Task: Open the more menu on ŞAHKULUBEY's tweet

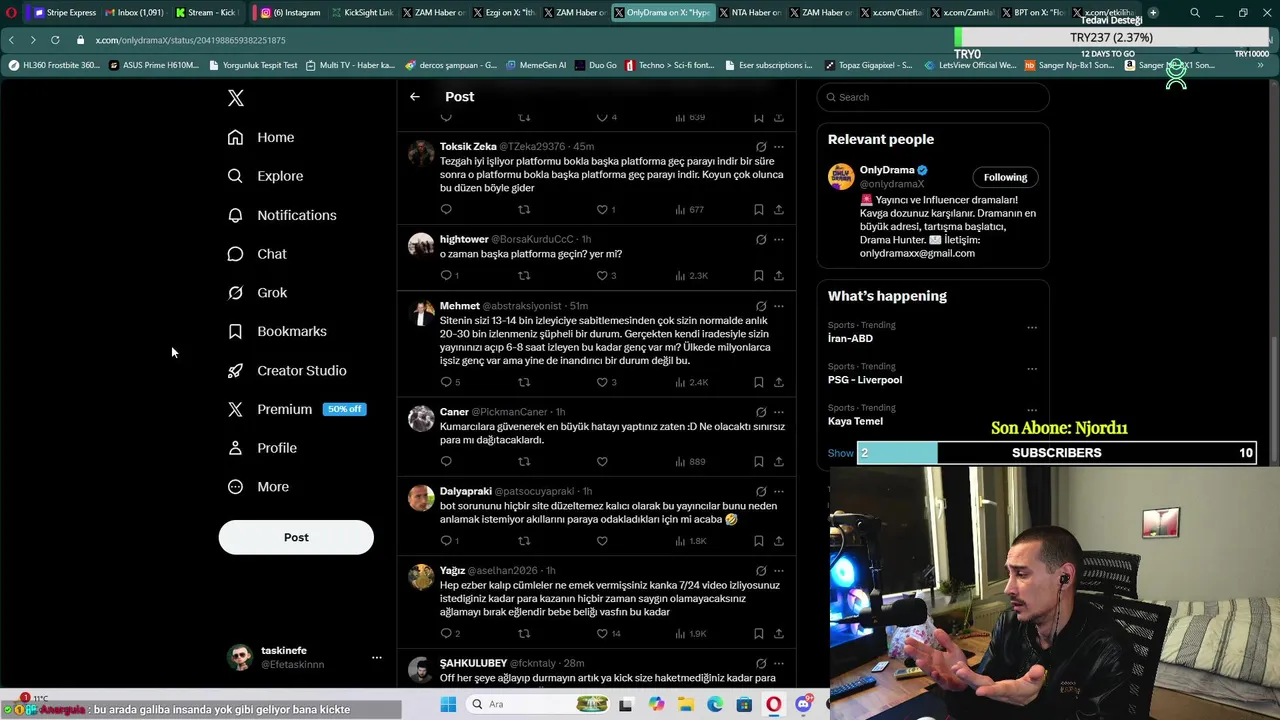Action: click(x=778, y=663)
